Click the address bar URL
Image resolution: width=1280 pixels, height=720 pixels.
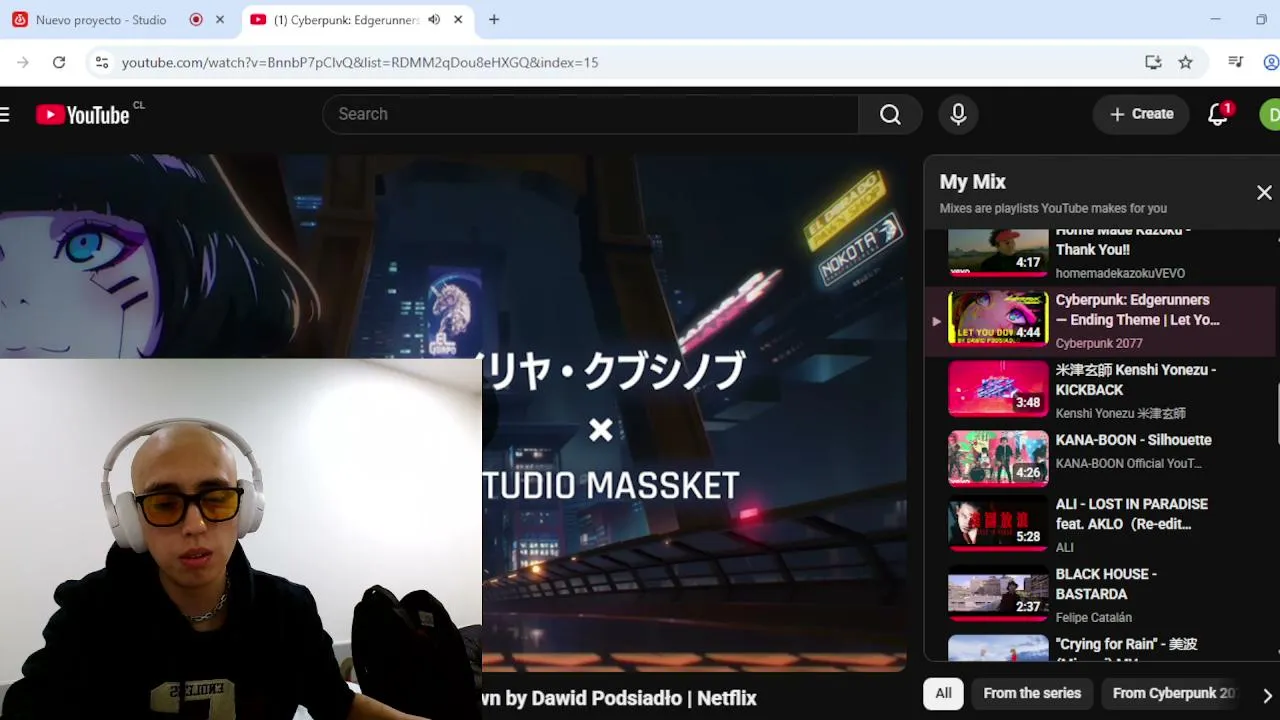(x=360, y=62)
